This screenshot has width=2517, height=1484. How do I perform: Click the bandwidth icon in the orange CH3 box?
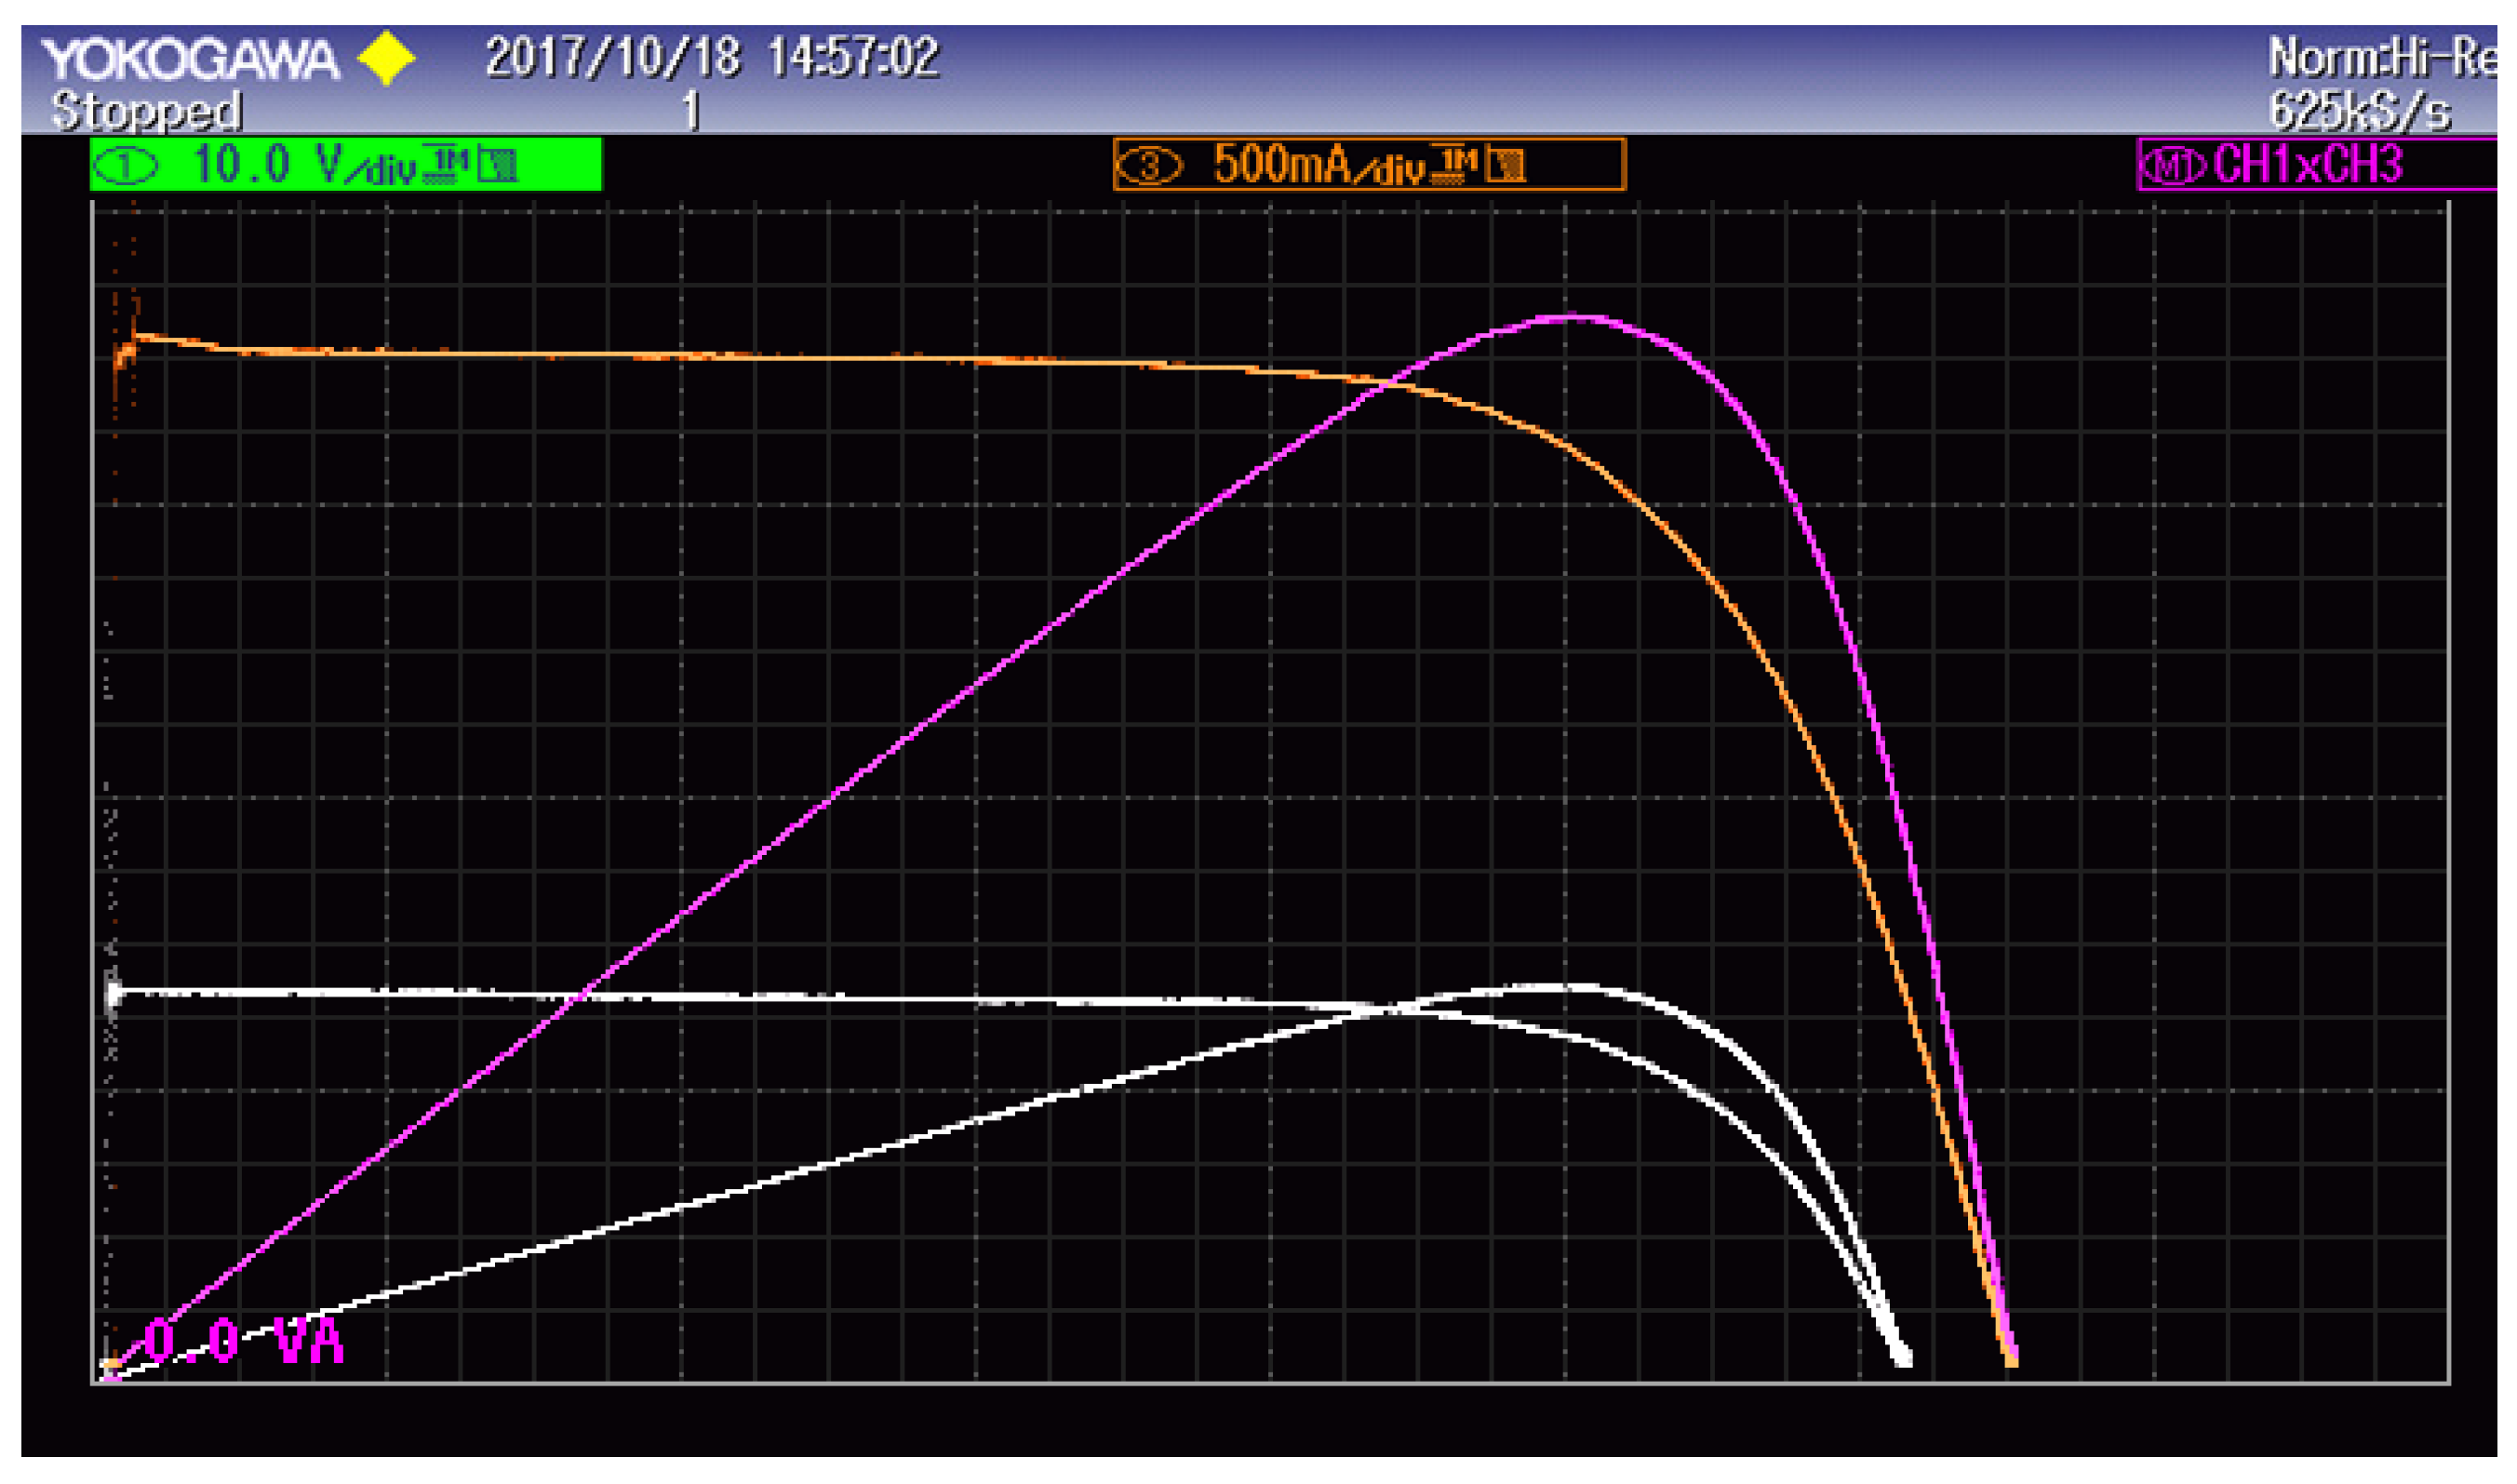[1506, 165]
